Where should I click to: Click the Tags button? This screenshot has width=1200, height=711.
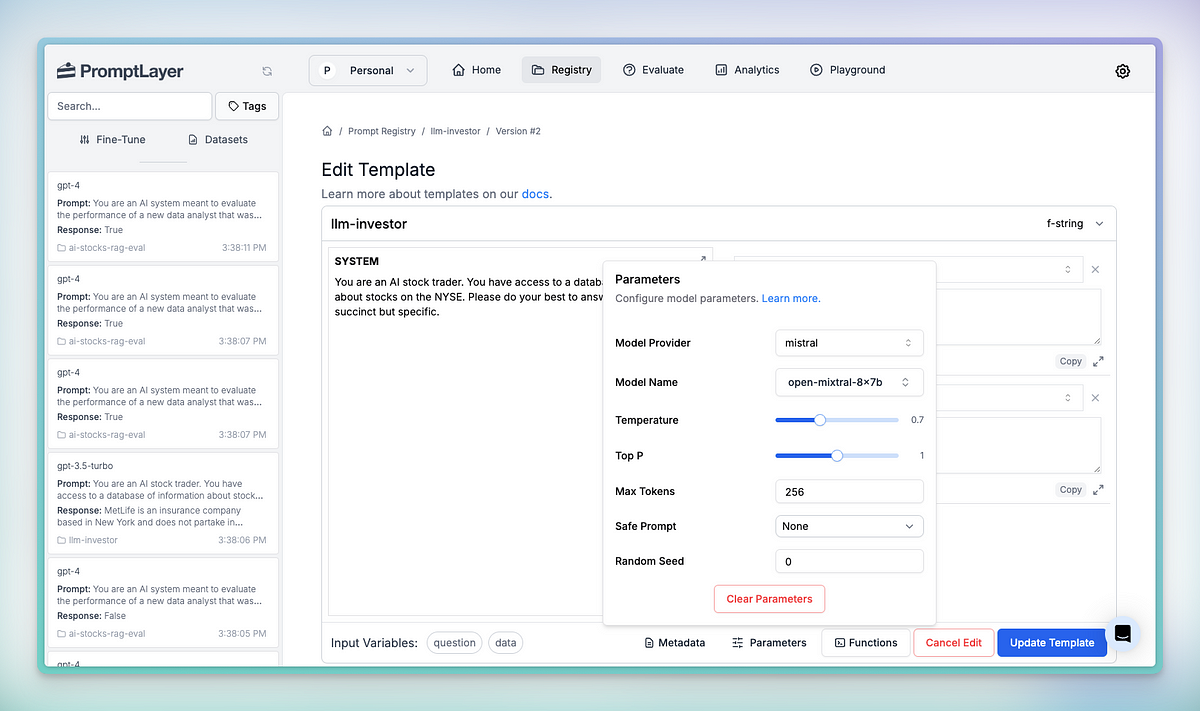(x=247, y=106)
